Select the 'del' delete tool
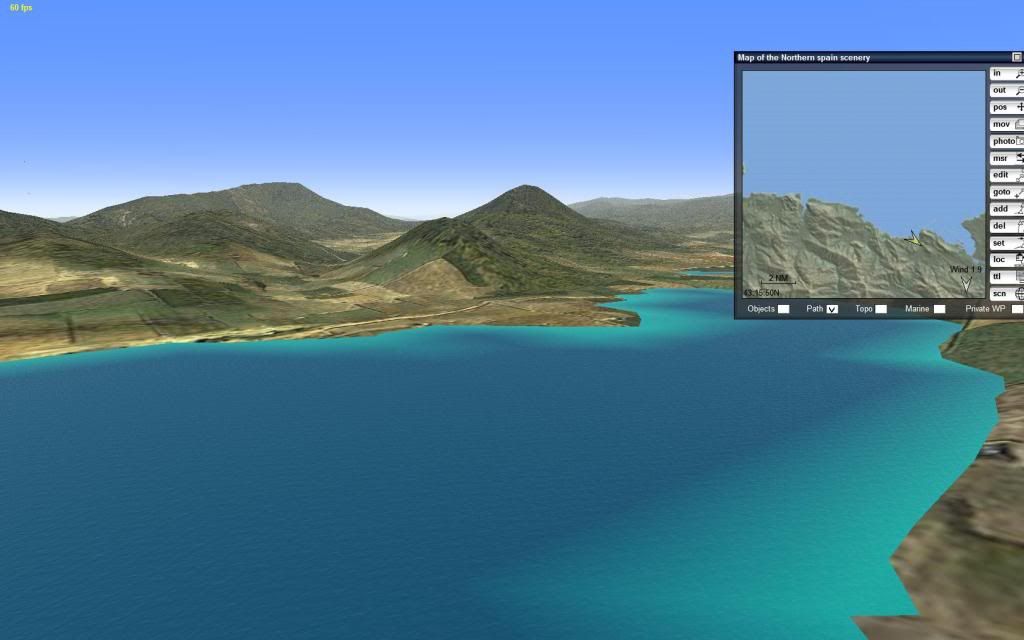Viewport: 1024px width, 640px height. (x=1007, y=226)
